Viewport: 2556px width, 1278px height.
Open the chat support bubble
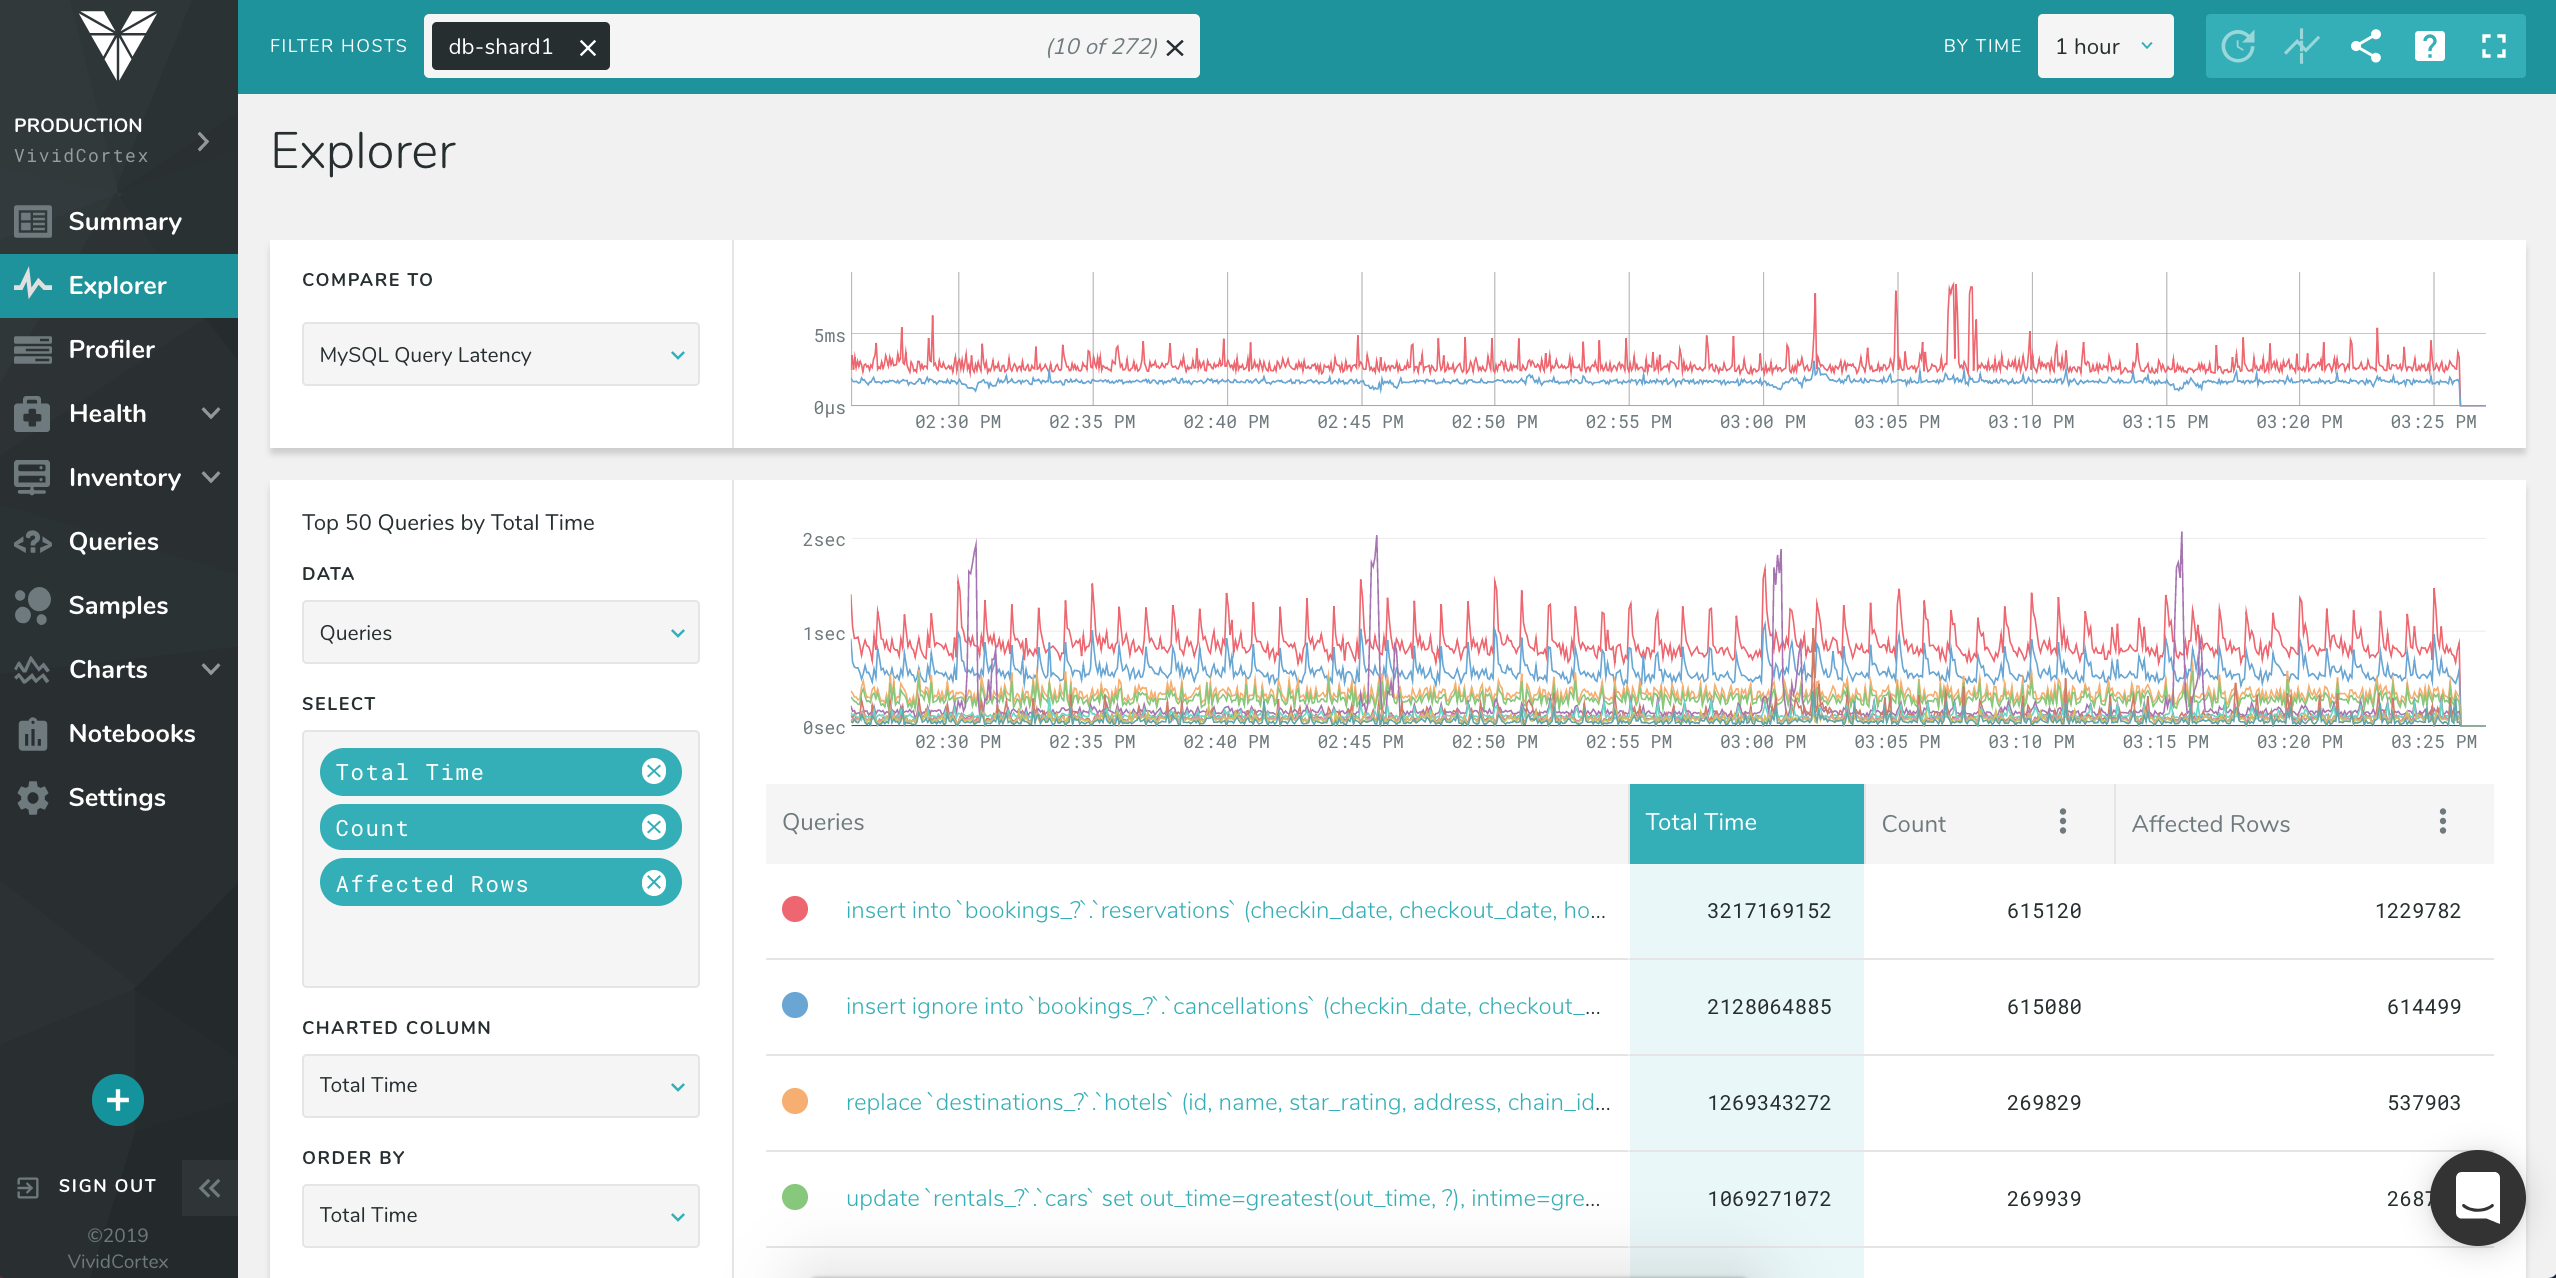pos(2477,1197)
